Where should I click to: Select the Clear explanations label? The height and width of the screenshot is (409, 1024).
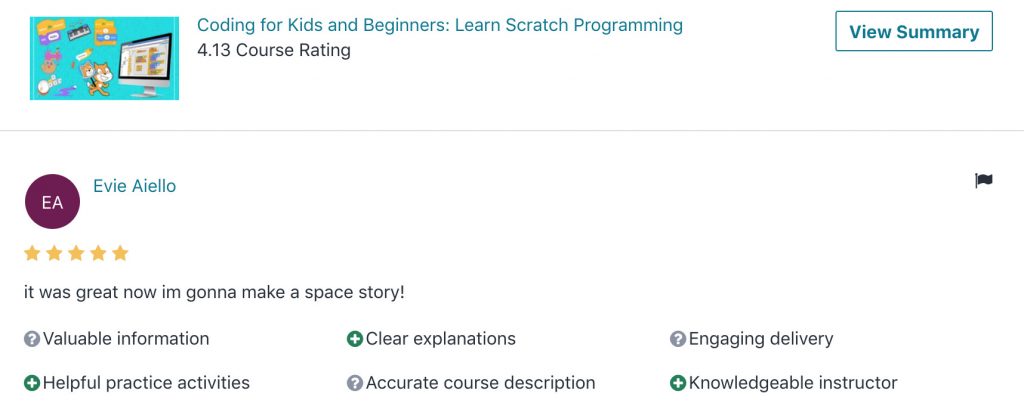[441, 339]
